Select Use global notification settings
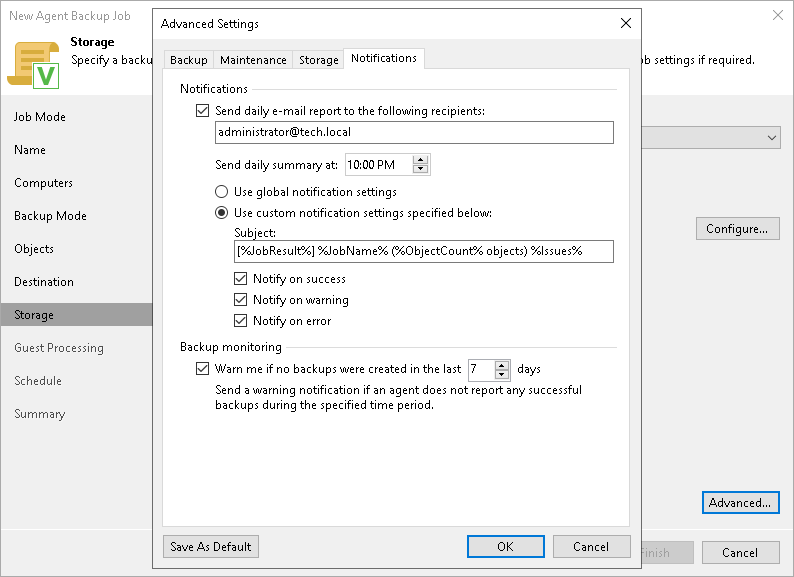 click(x=221, y=192)
